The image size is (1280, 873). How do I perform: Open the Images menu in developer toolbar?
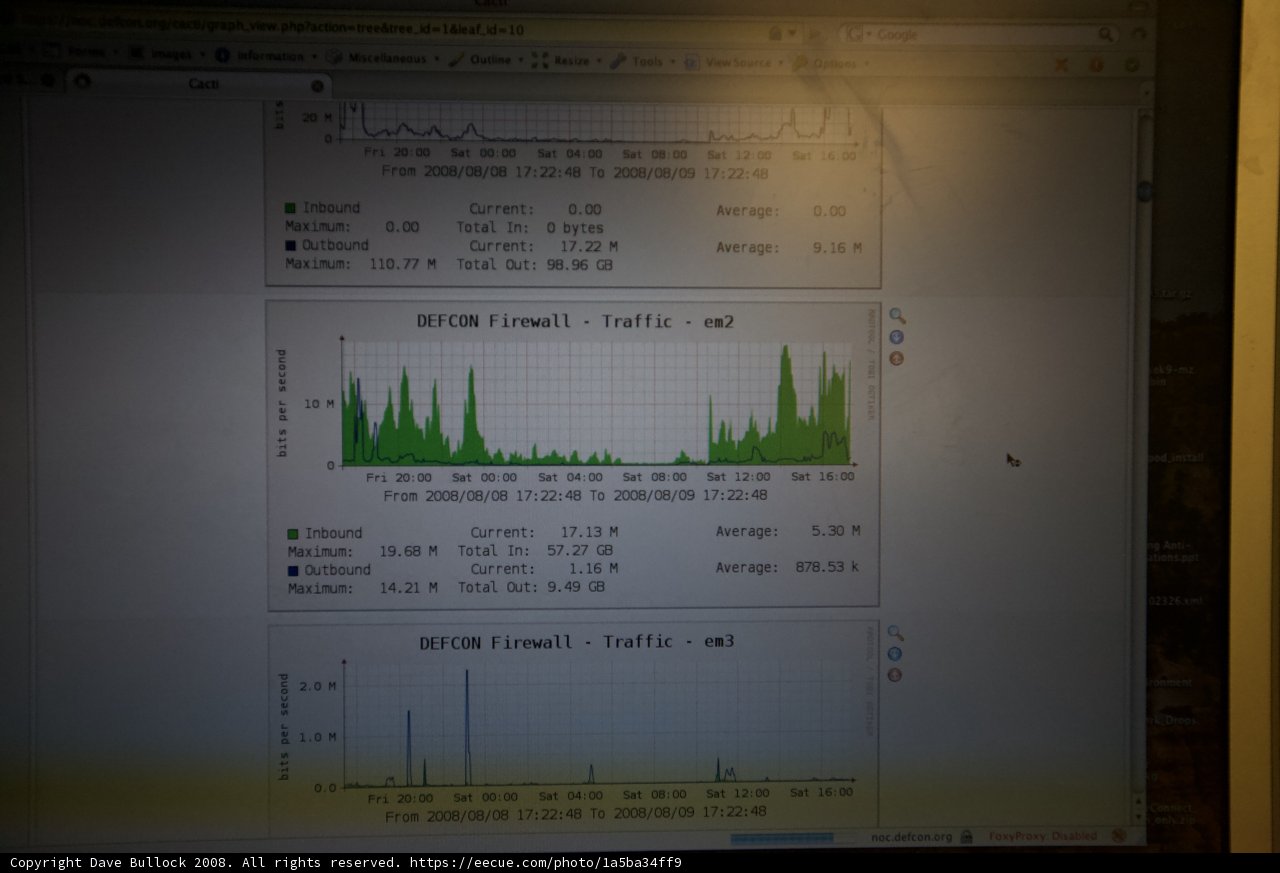pyautogui.click(x=165, y=54)
